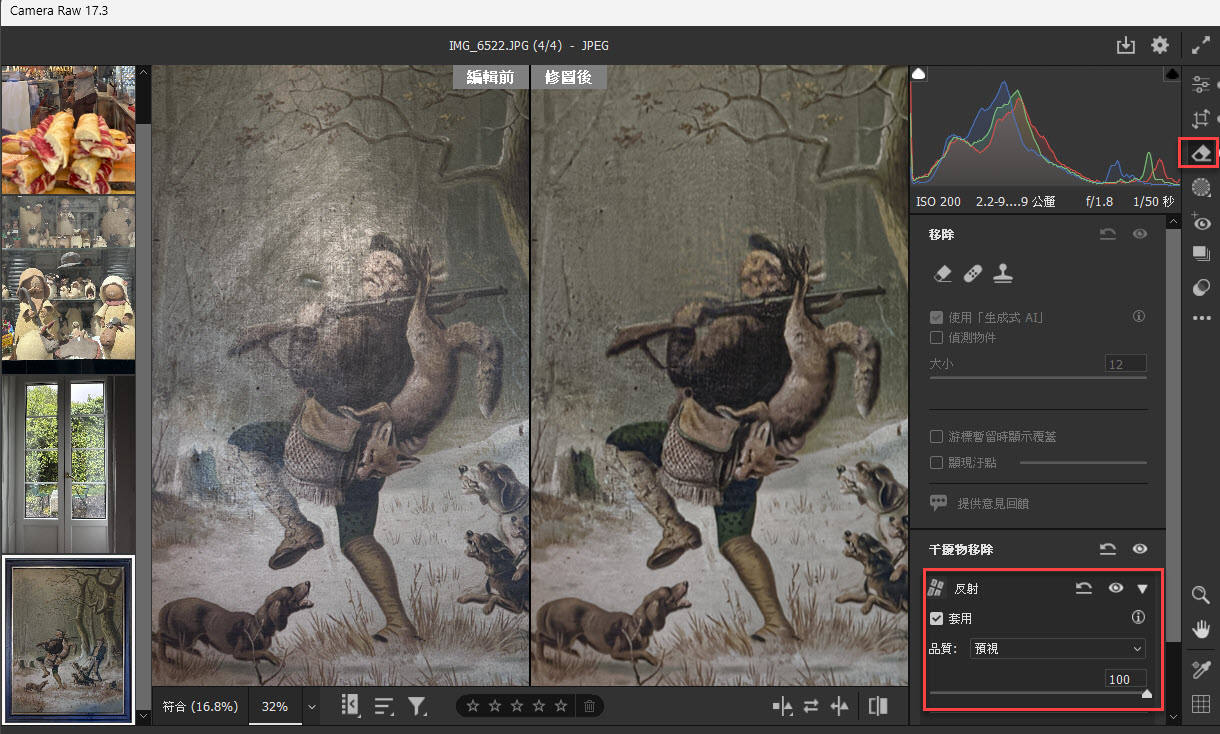Open filmstrip options menu icon

coord(349,706)
